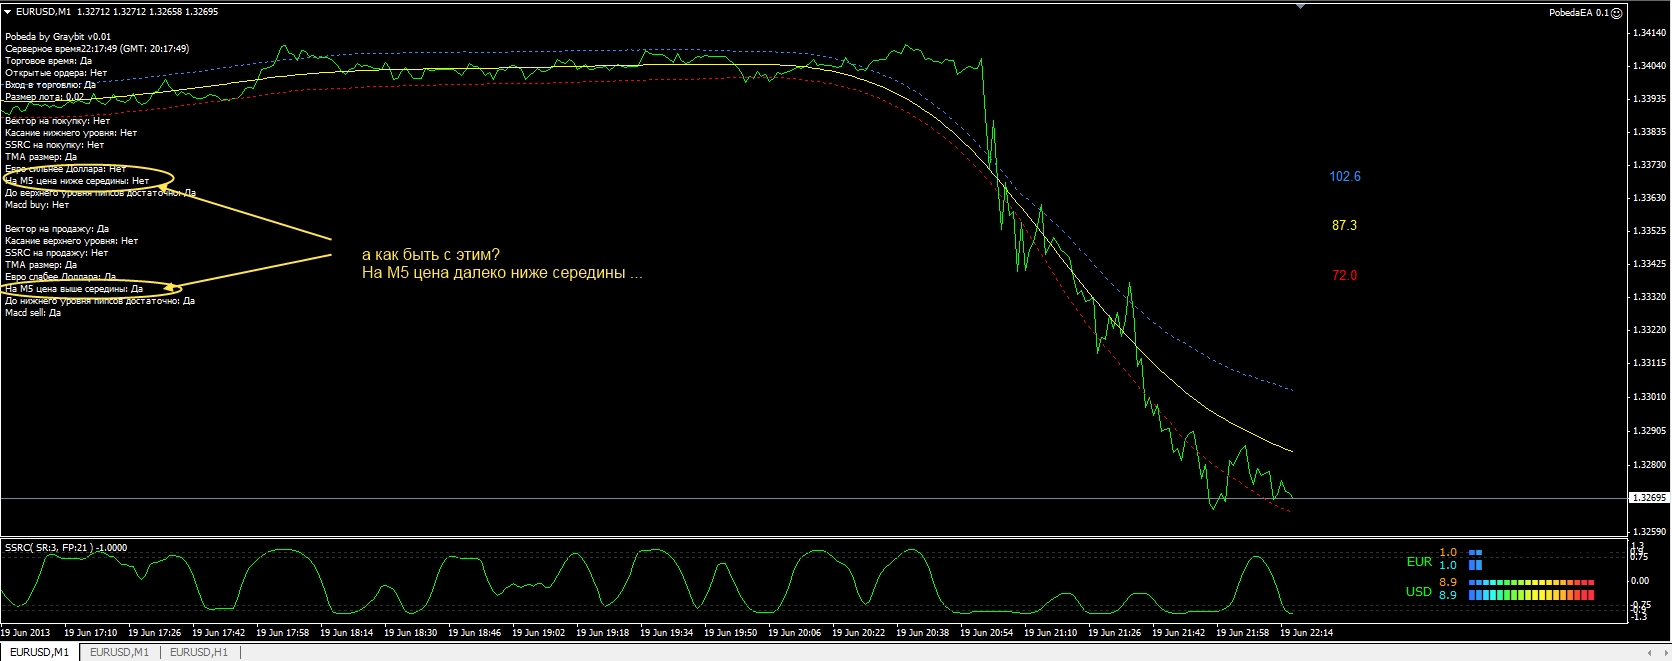
Task: Click 'Открытые ордера: Нет' line
Action: point(56,73)
